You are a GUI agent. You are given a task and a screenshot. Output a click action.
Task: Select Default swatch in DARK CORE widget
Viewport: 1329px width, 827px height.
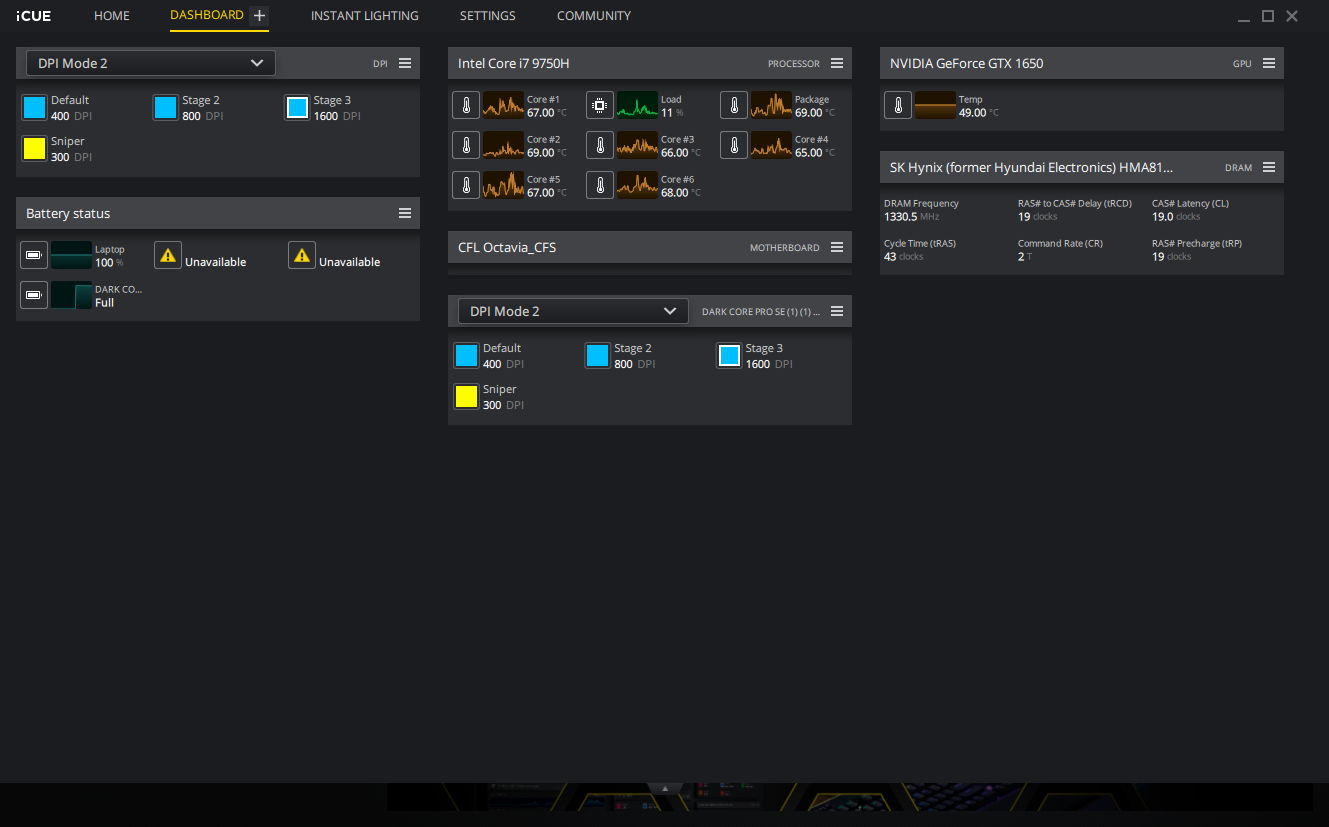coord(466,355)
